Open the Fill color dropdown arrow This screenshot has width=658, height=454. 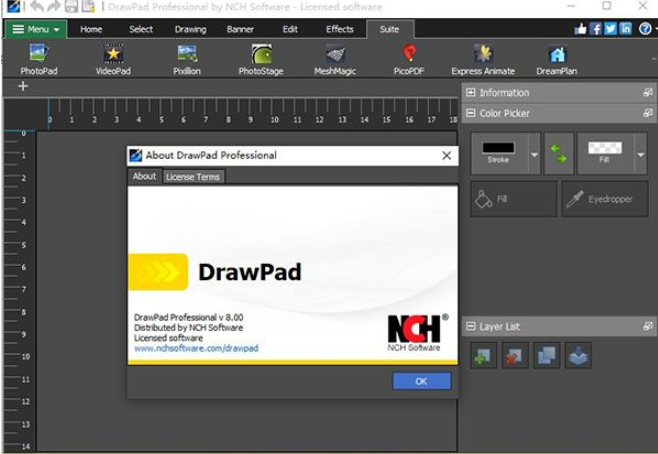point(641,154)
